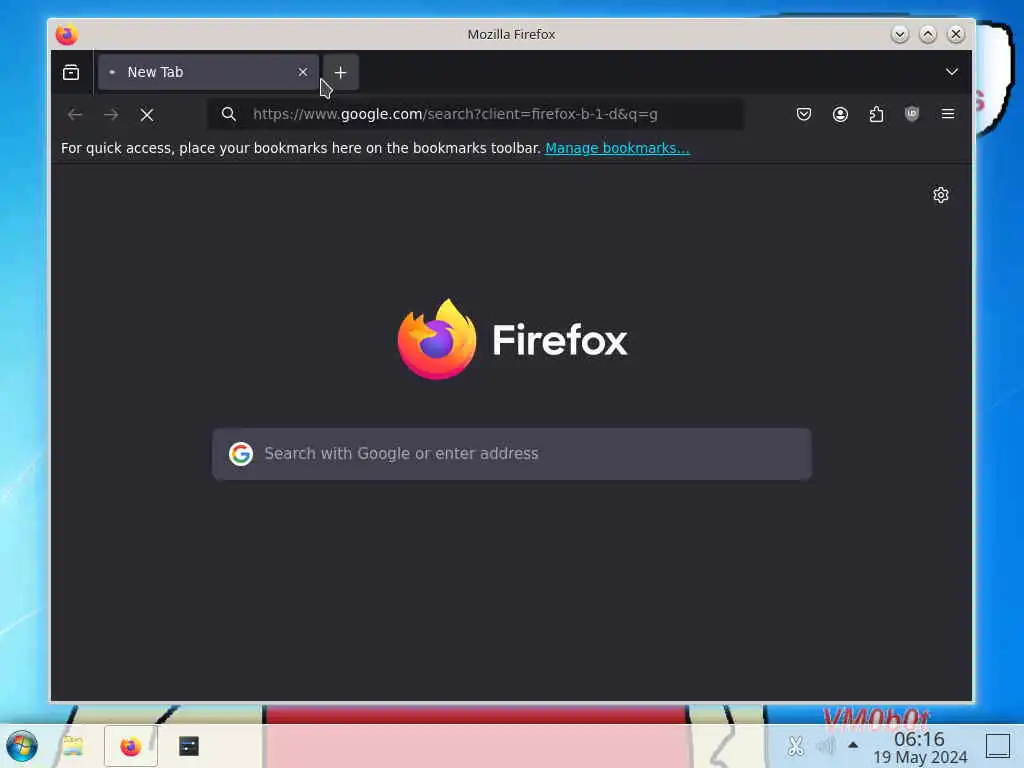Expand the list all tabs chevron
The height and width of the screenshot is (768, 1024).
pos(952,72)
